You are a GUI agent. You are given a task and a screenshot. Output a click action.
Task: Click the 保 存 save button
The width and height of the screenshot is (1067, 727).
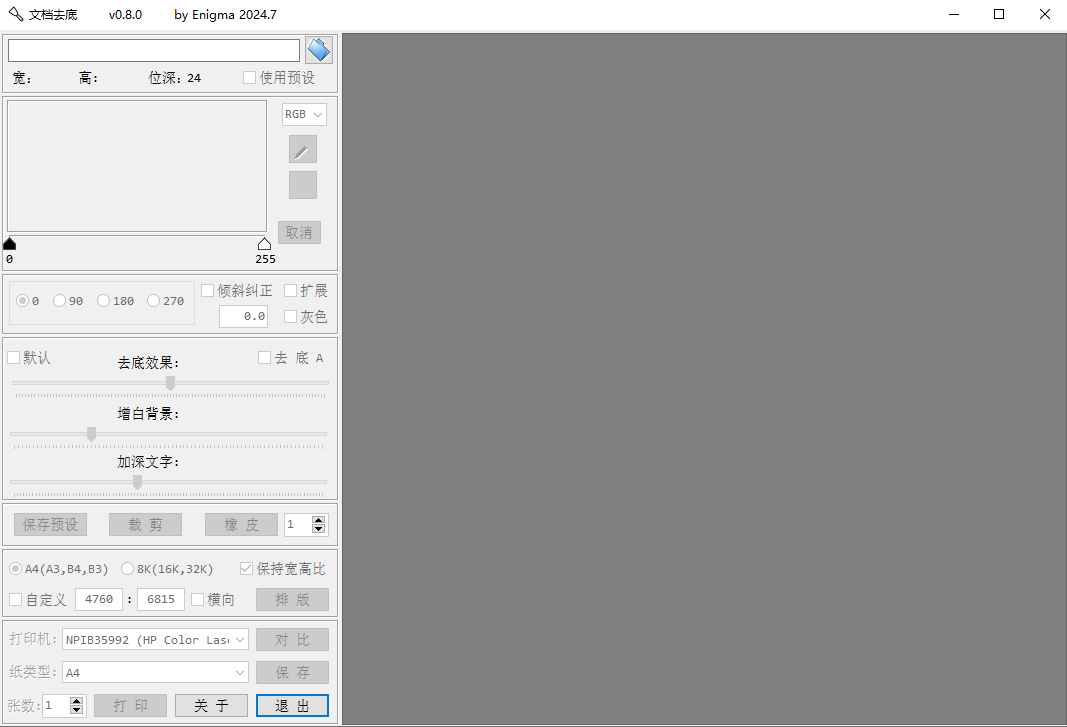click(293, 673)
